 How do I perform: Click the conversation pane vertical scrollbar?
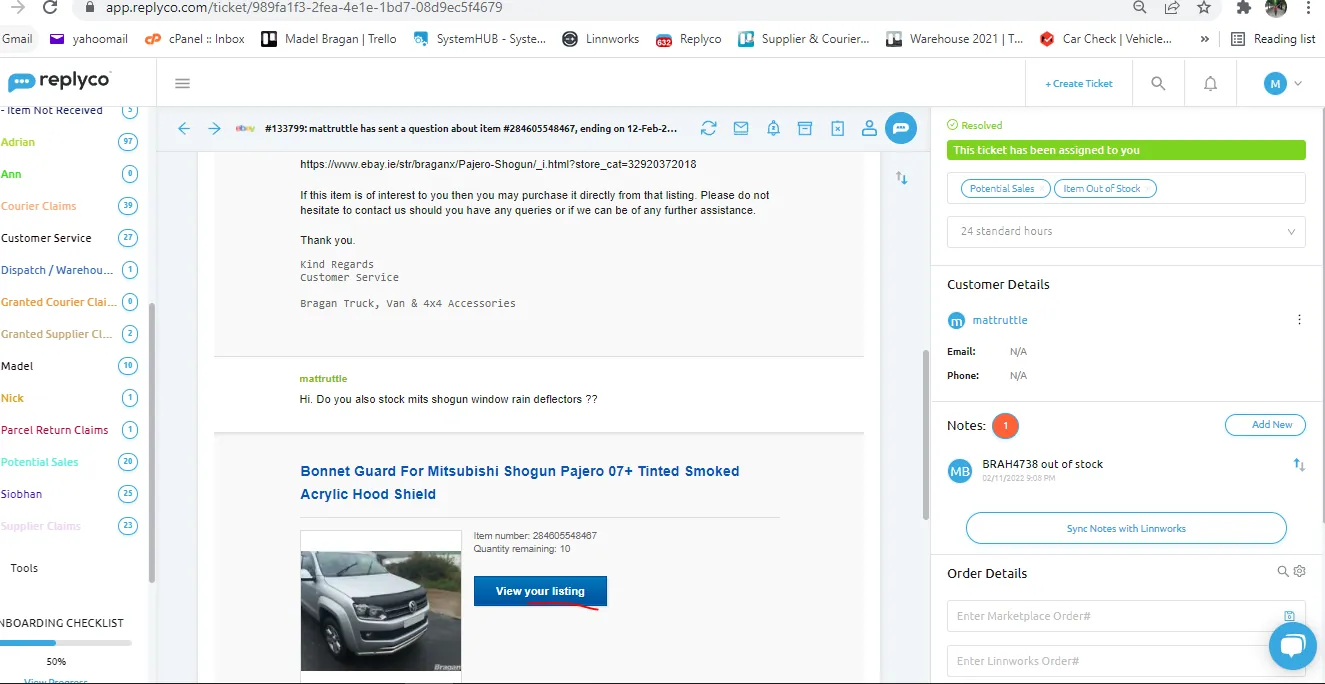point(925,433)
